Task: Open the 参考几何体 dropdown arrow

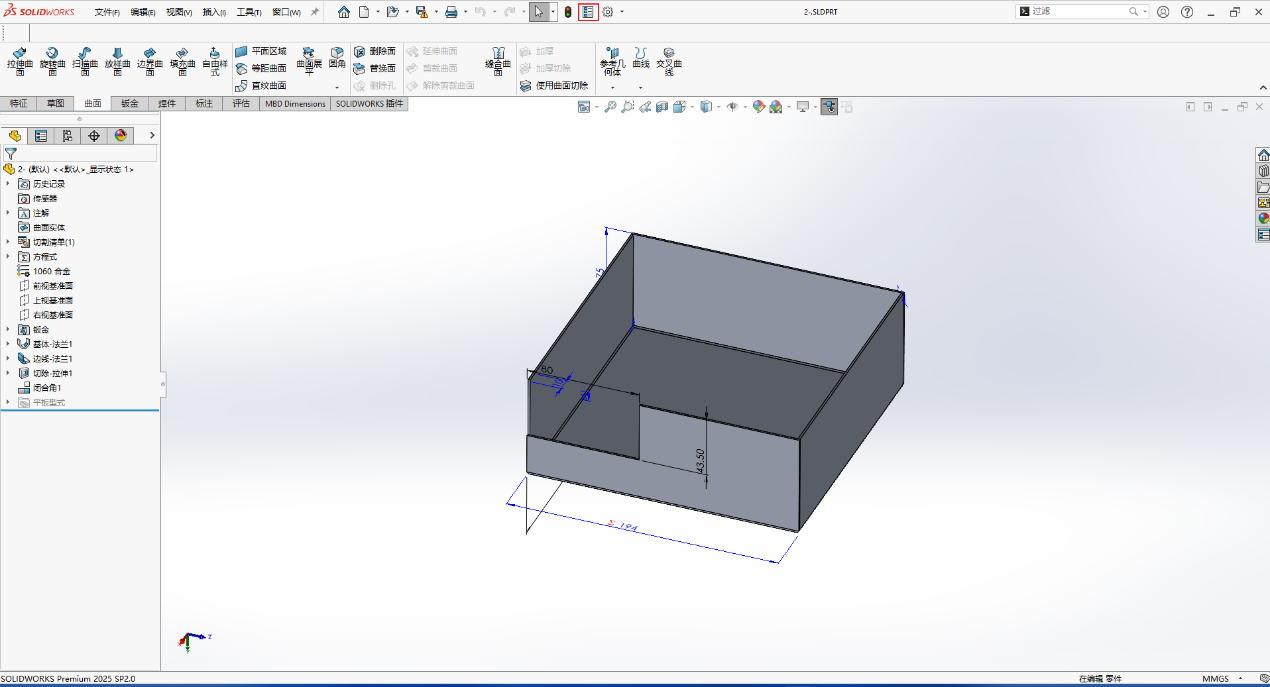Action: coord(612,87)
